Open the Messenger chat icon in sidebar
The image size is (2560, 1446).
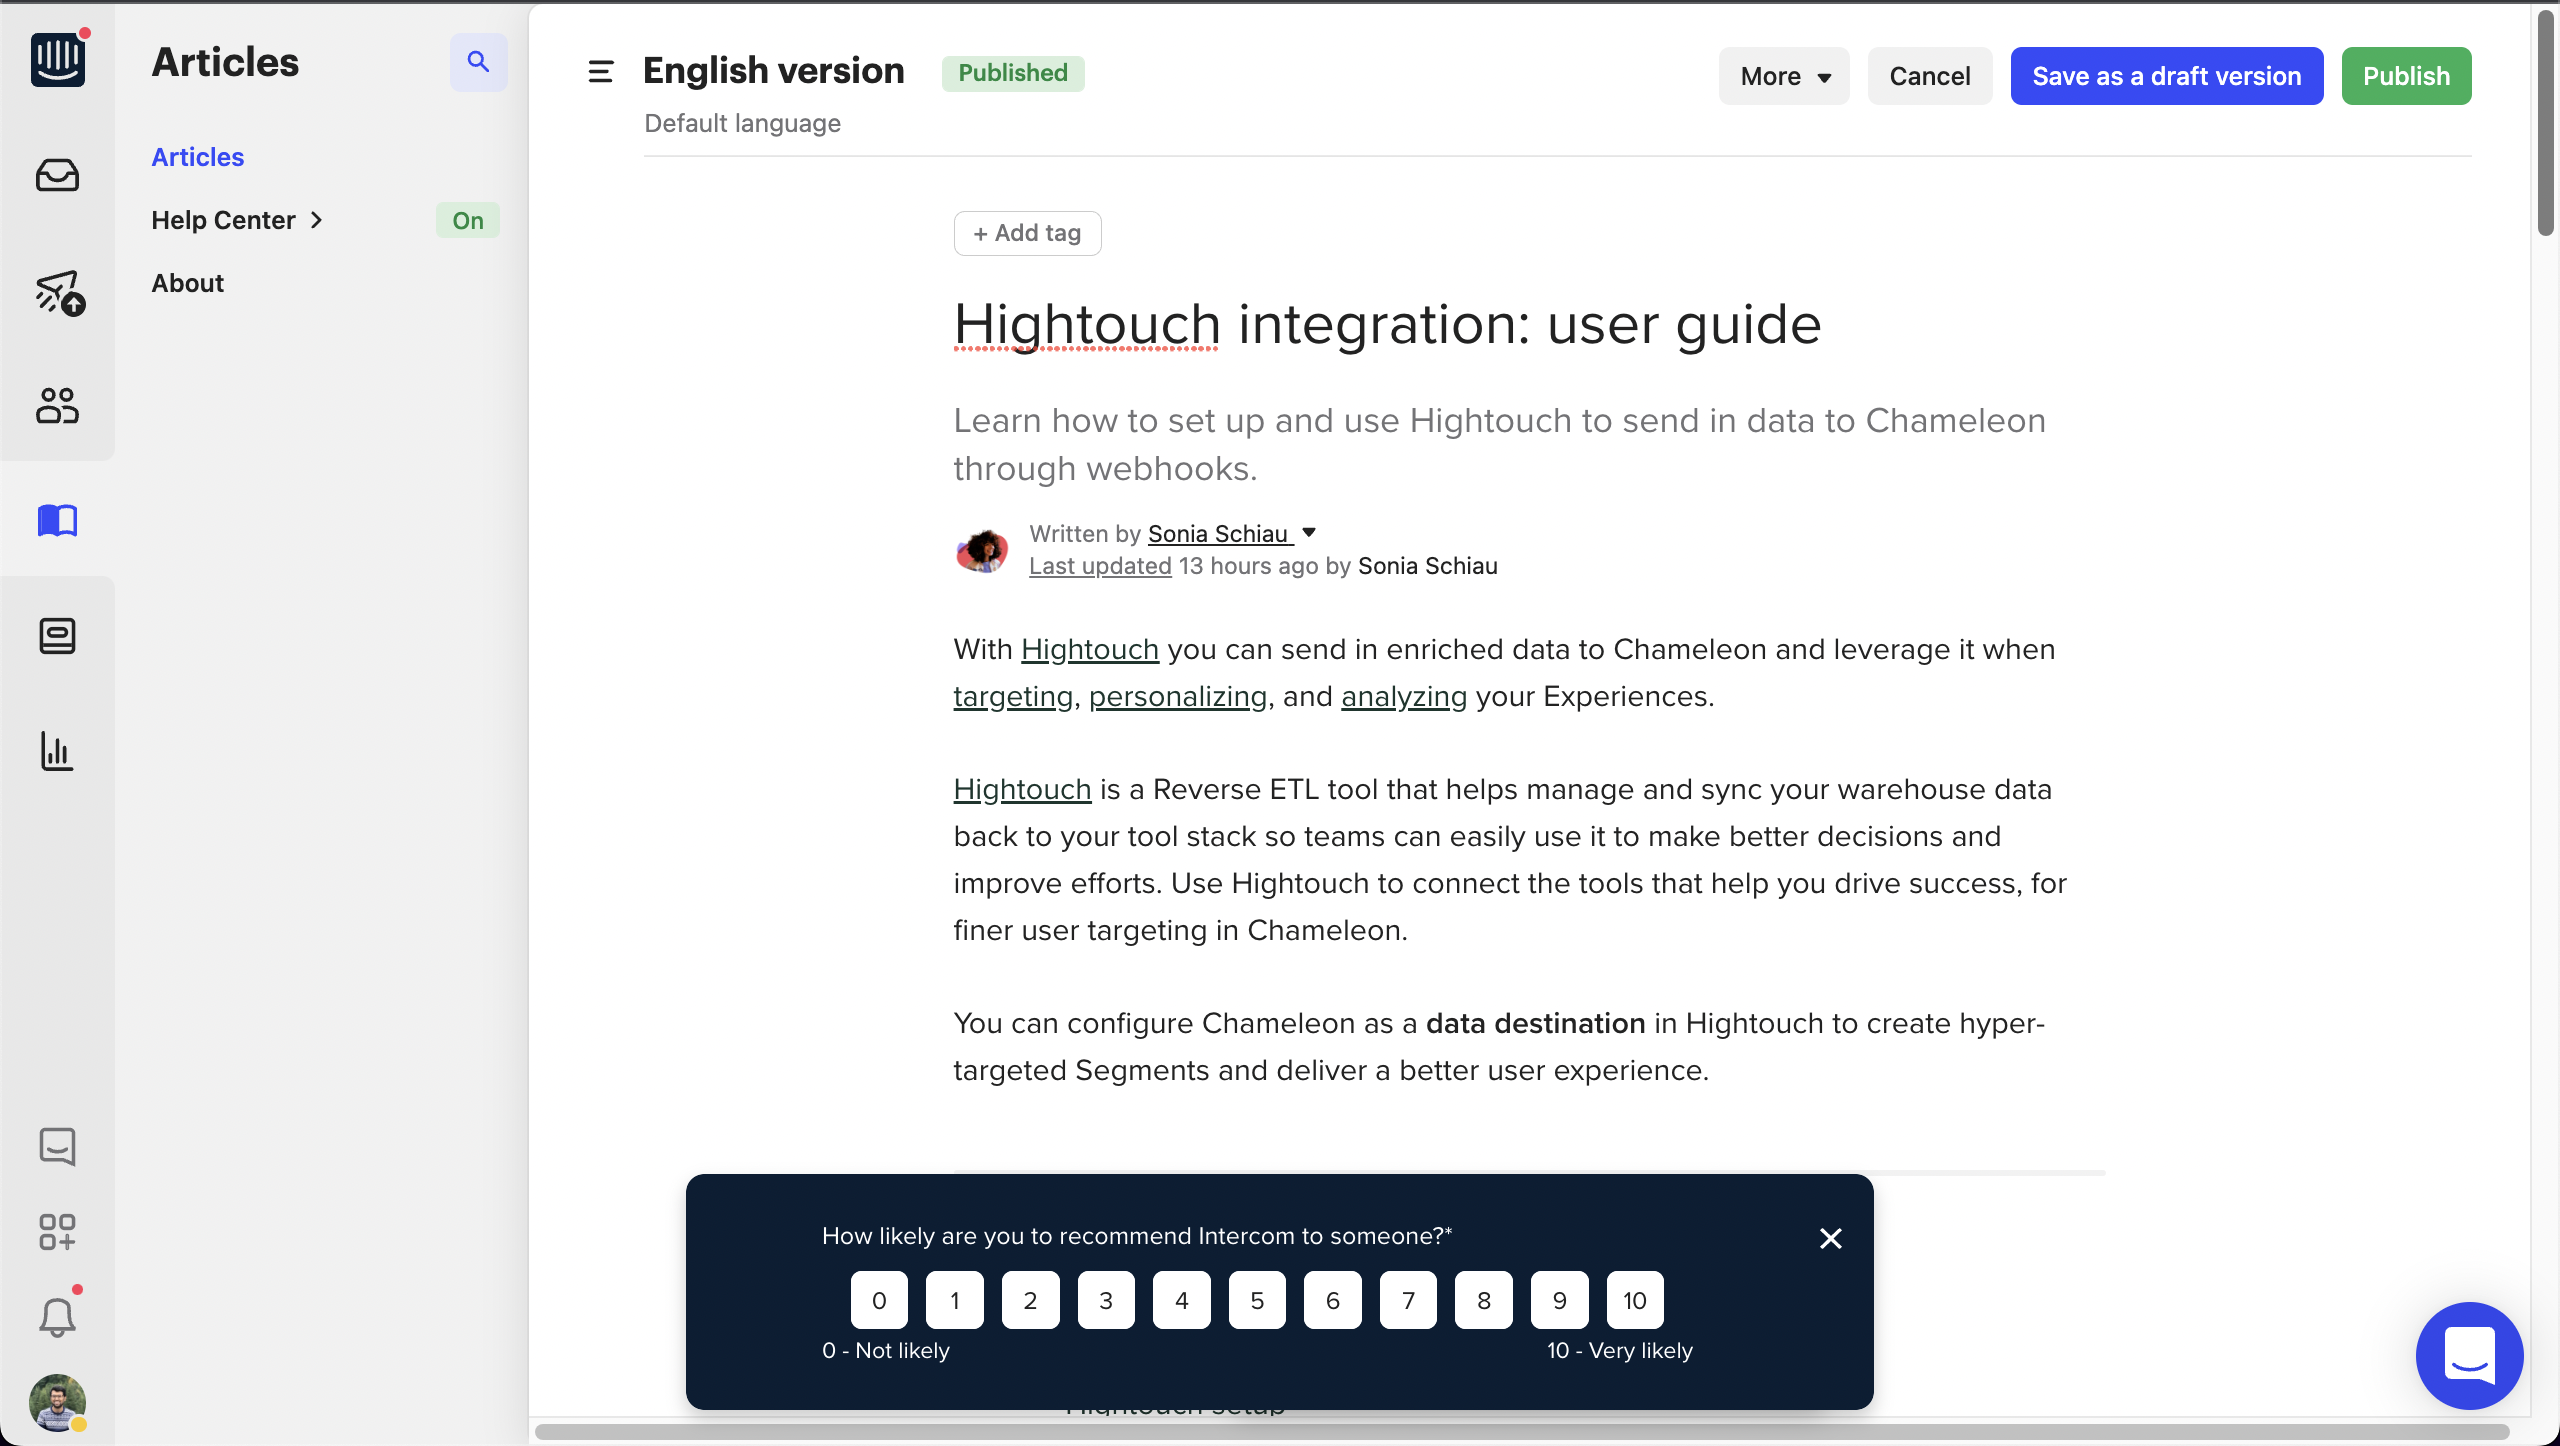tap(57, 1146)
